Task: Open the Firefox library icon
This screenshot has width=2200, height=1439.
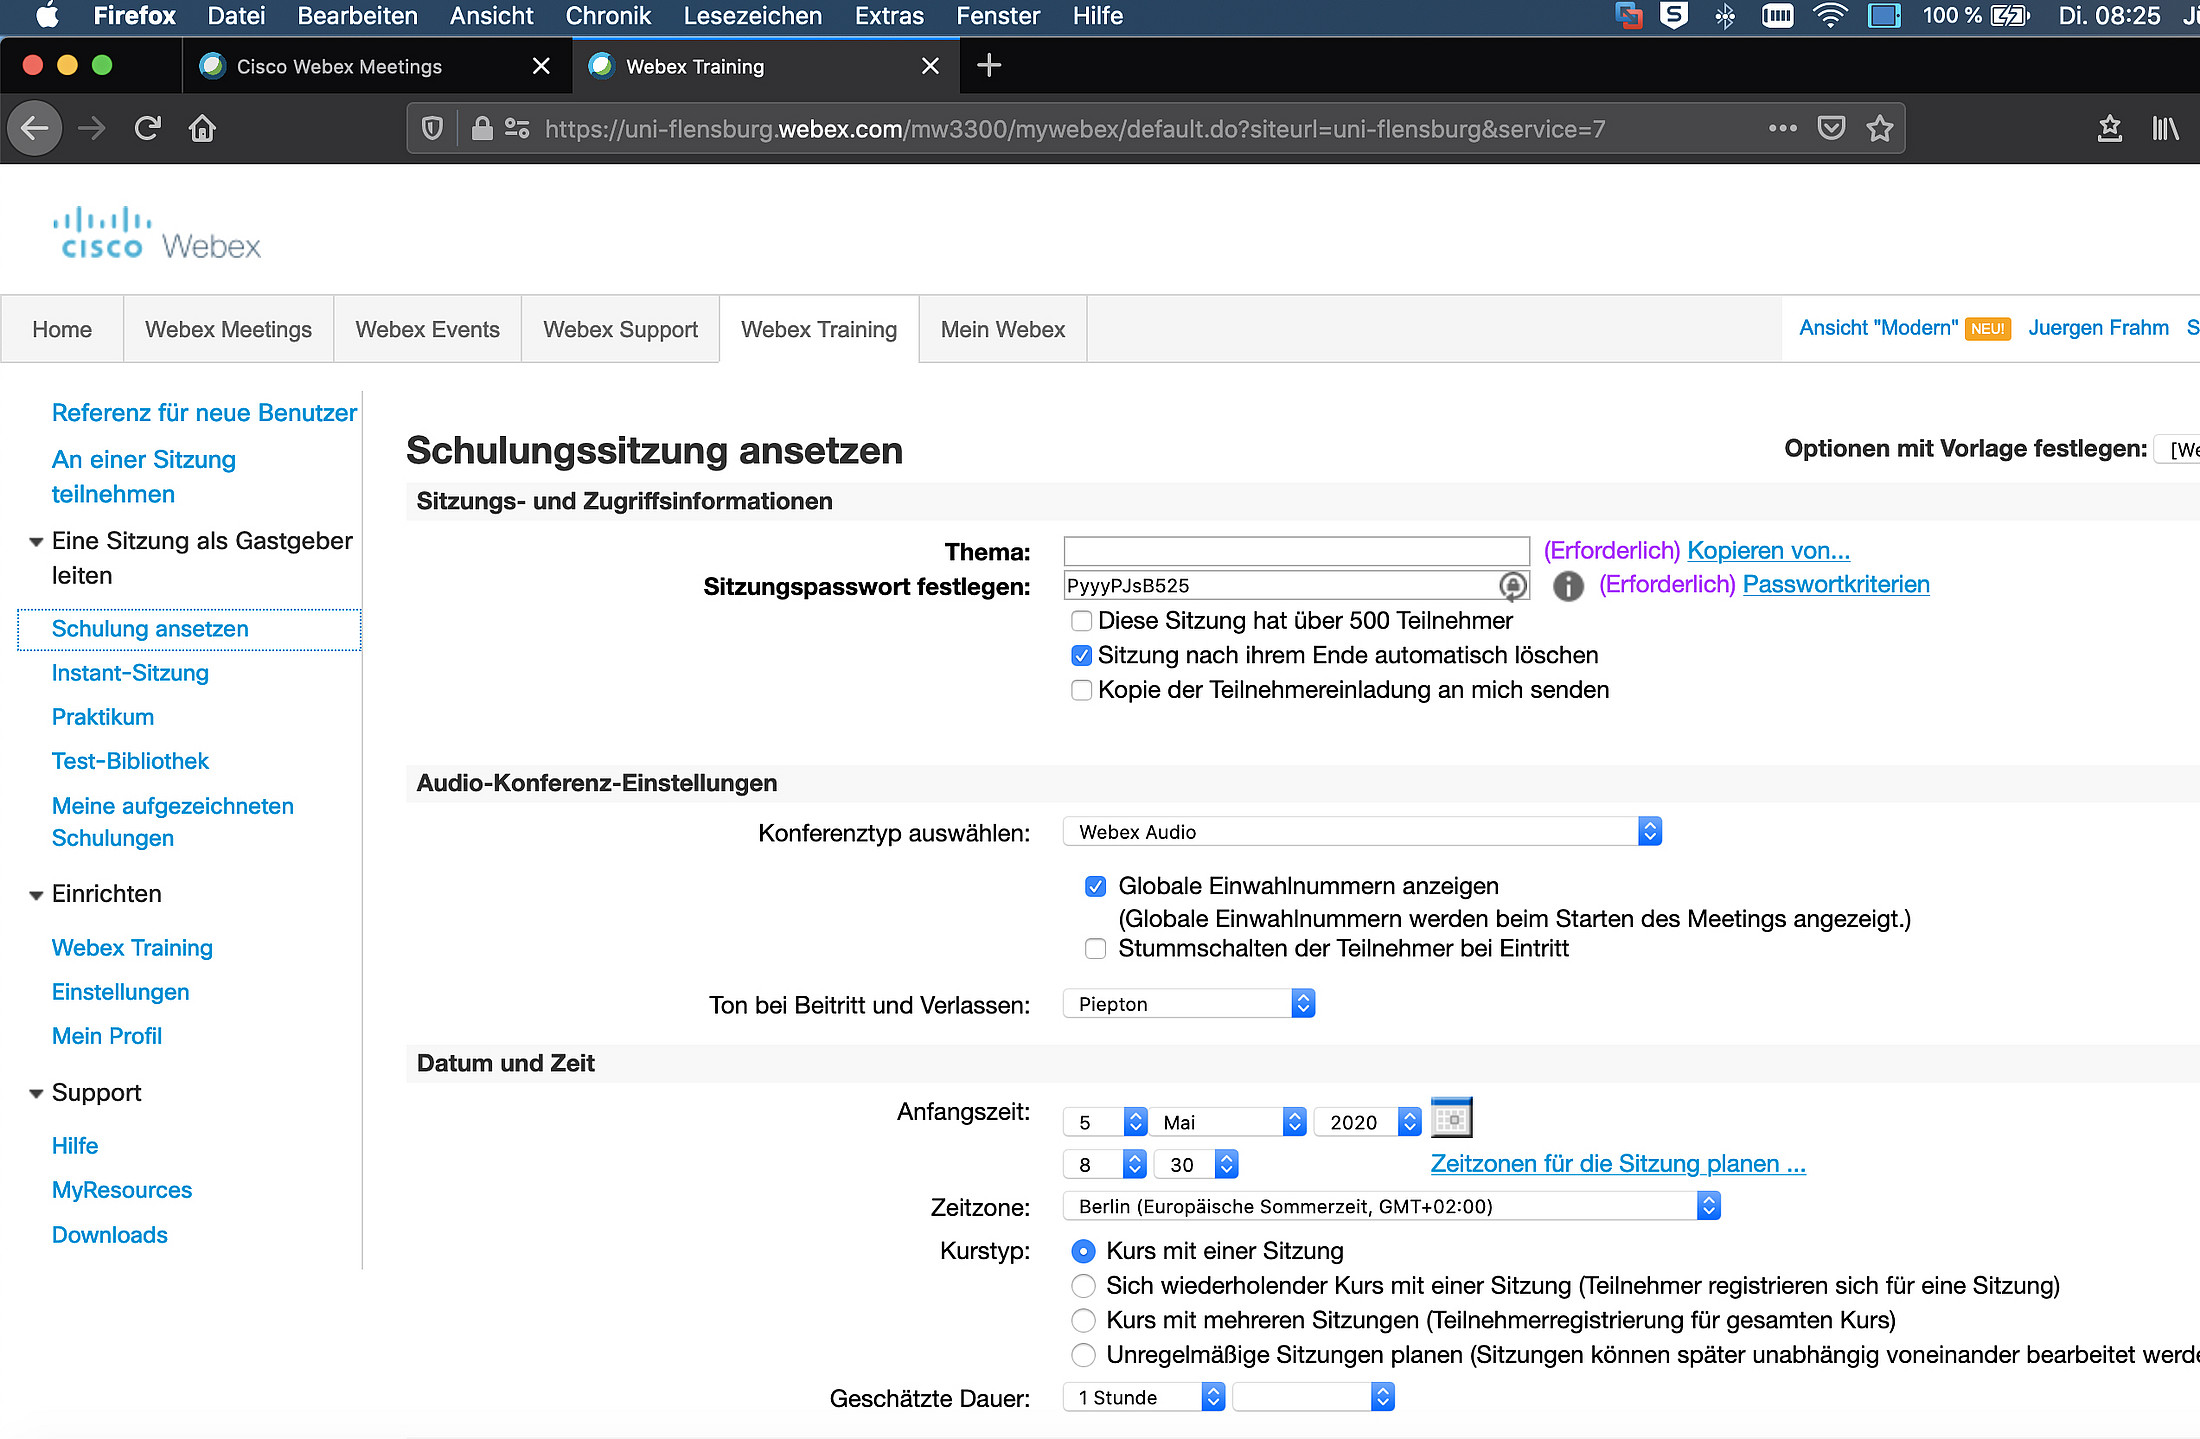Action: (2165, 128)
